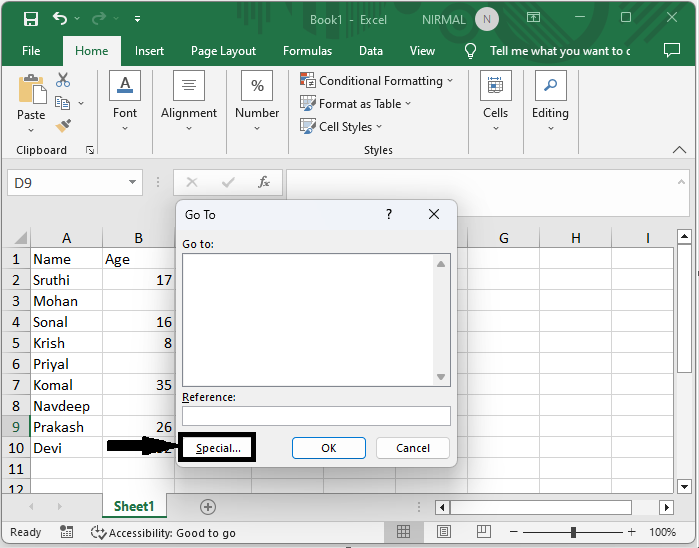Open Conditional Formatting menu

[x=376, y=81]
